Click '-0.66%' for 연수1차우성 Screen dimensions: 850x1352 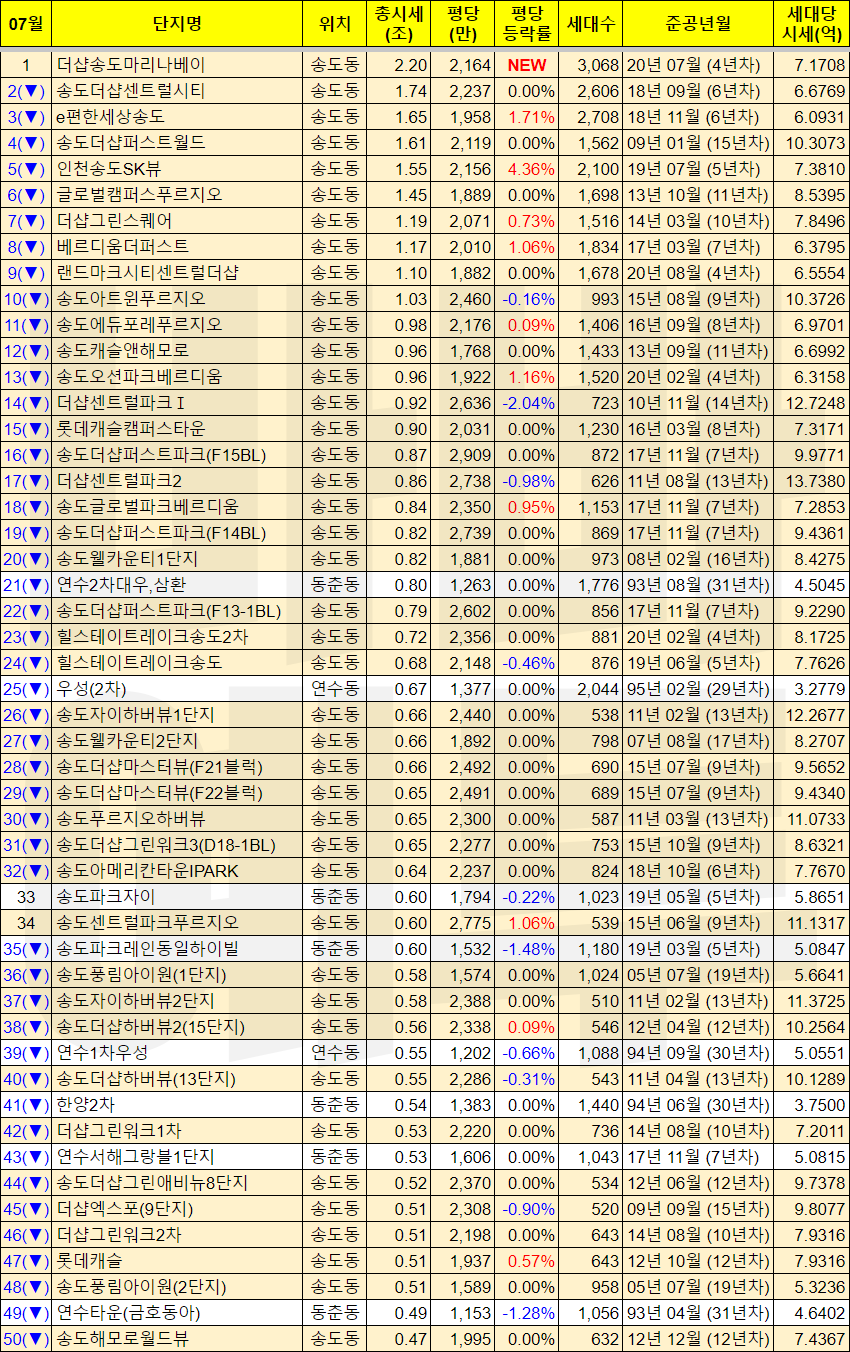pos(530,1053)
